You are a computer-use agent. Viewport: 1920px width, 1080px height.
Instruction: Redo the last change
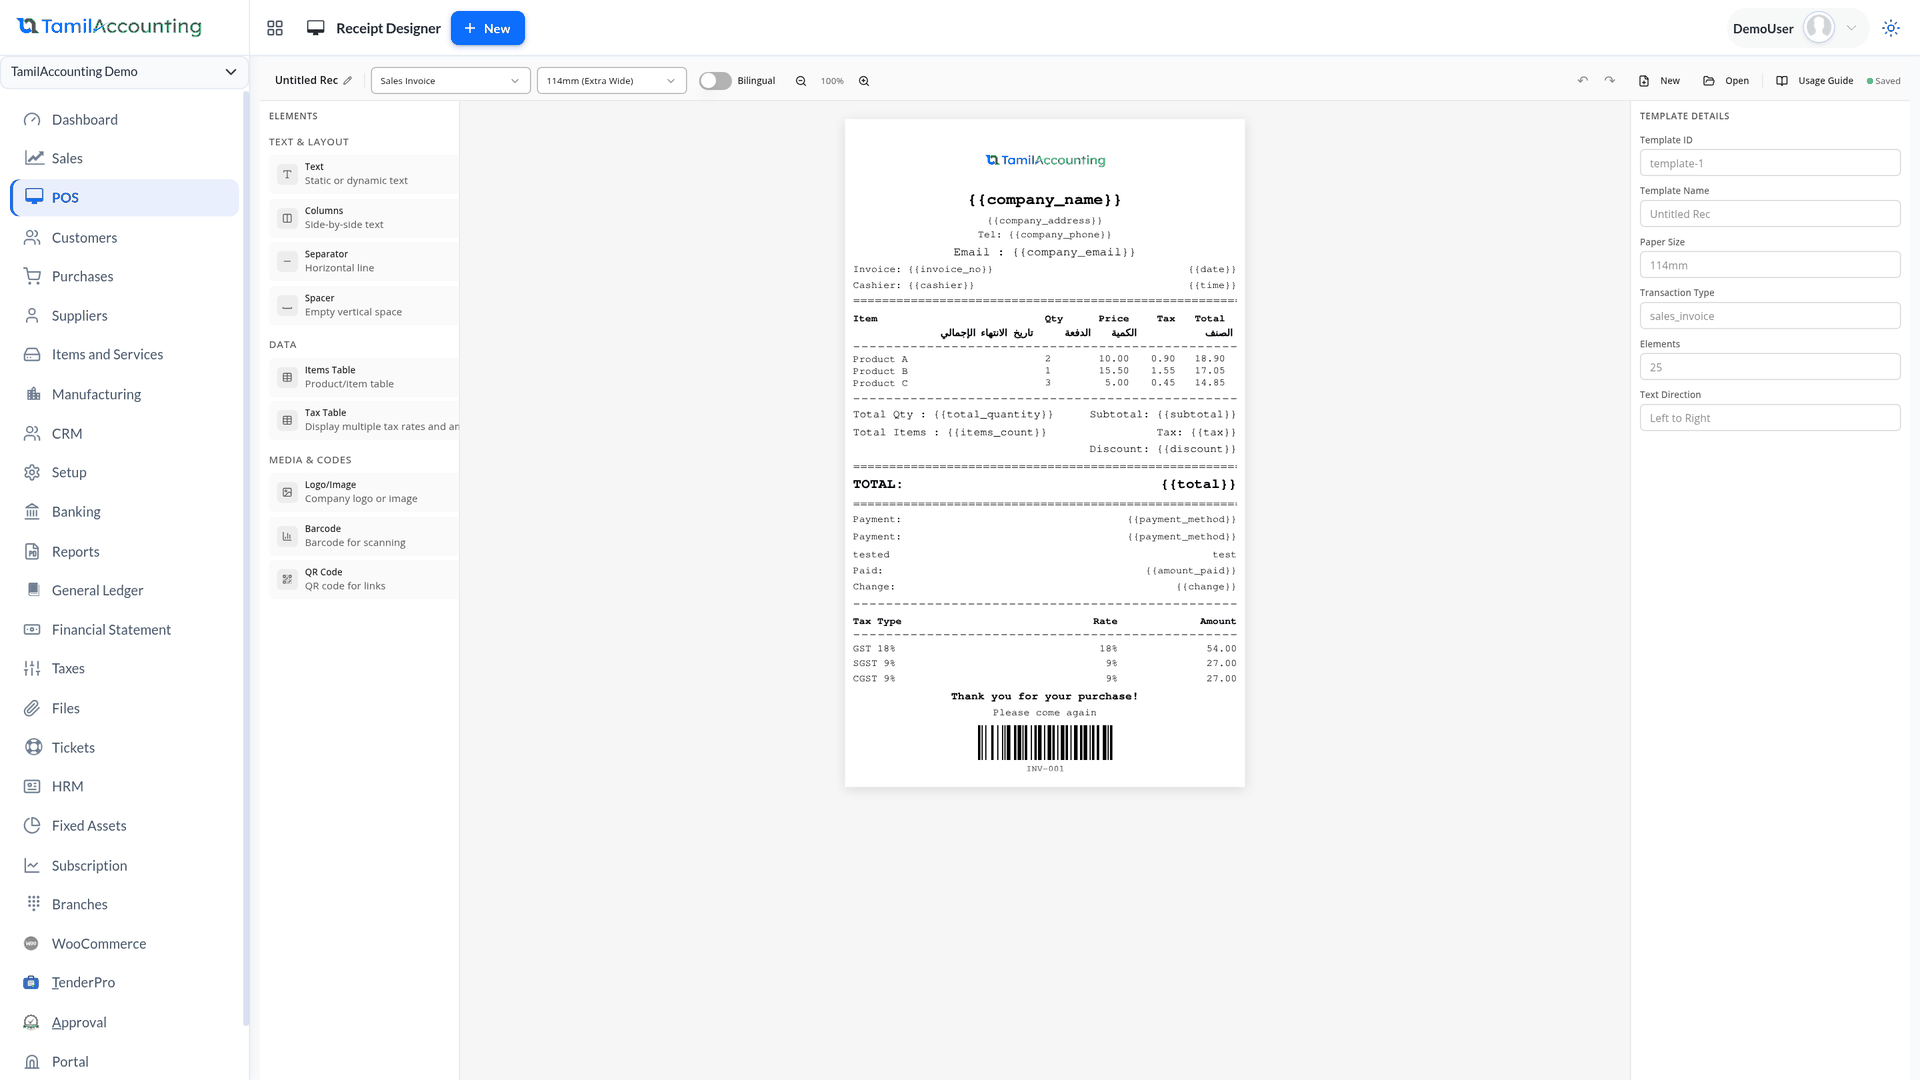click(x=1610, y=80)
